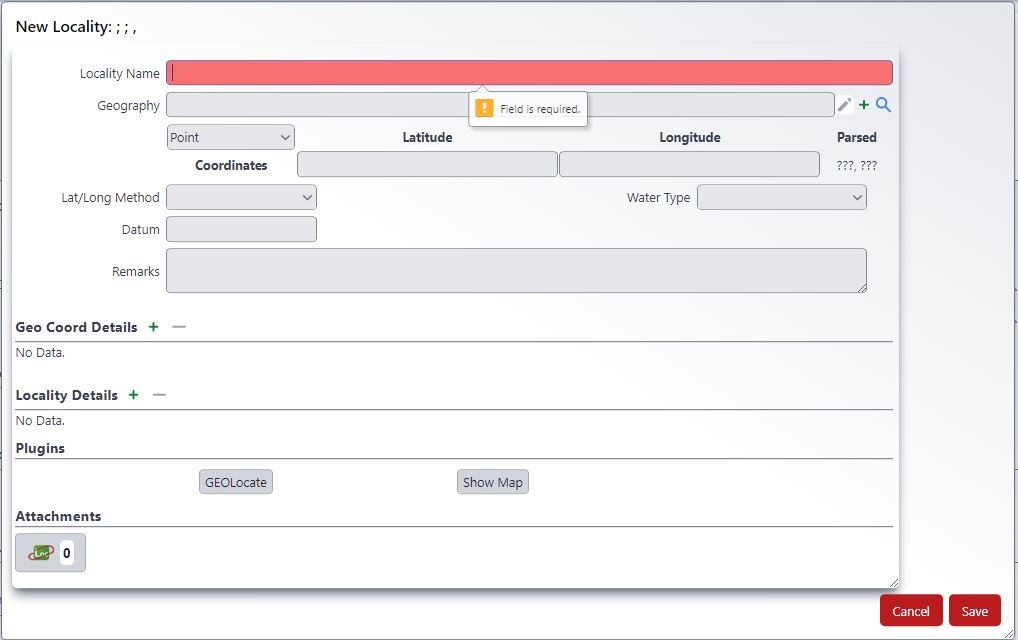
Task: Click inside the Remarks text area
Action: point(516,270)
